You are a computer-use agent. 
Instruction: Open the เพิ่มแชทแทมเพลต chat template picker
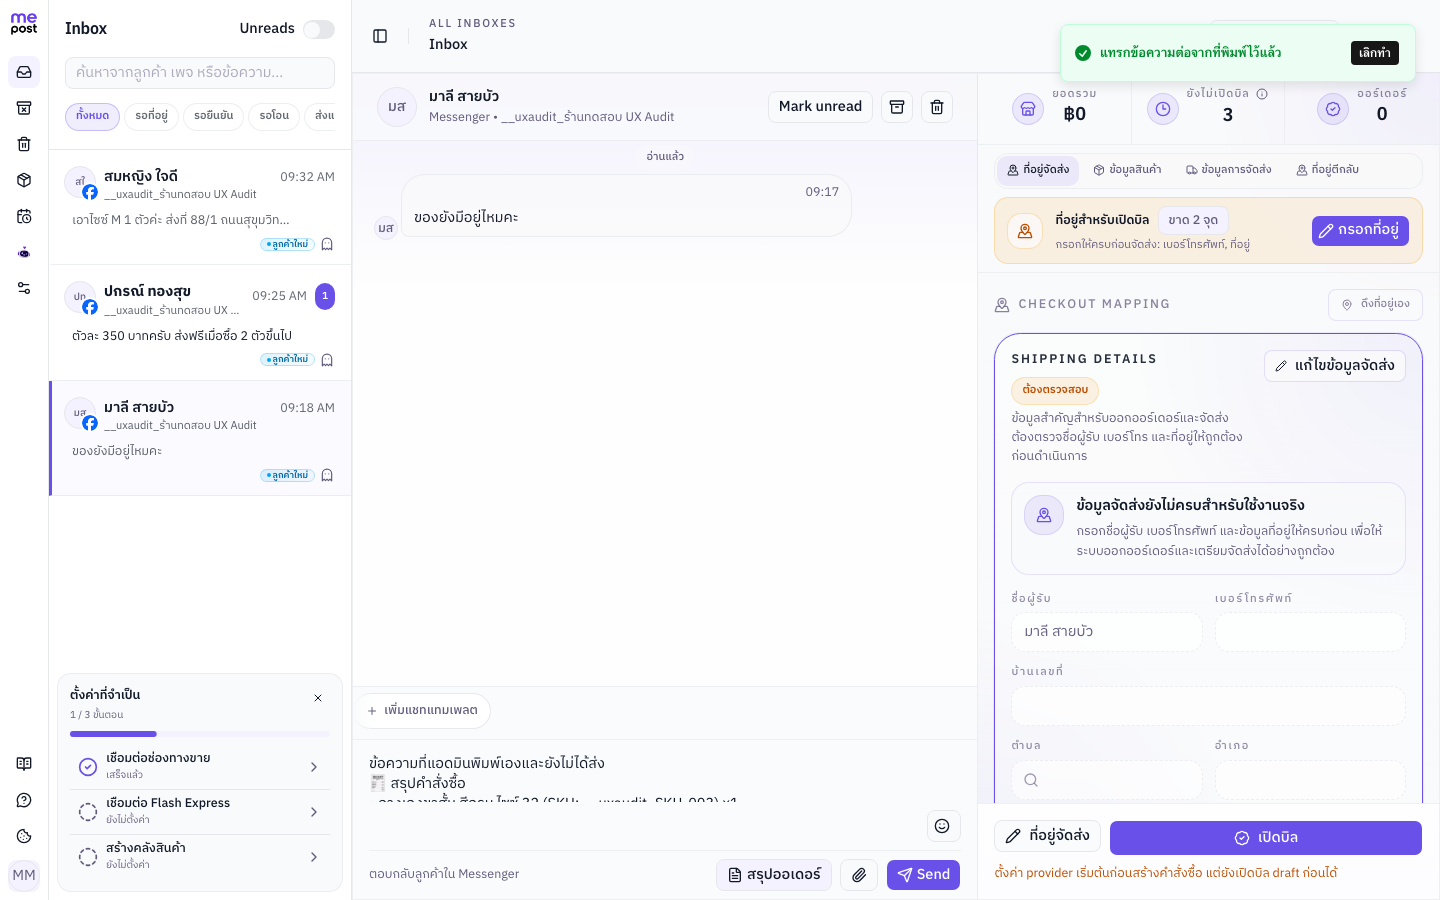click(x=423, y=711)
